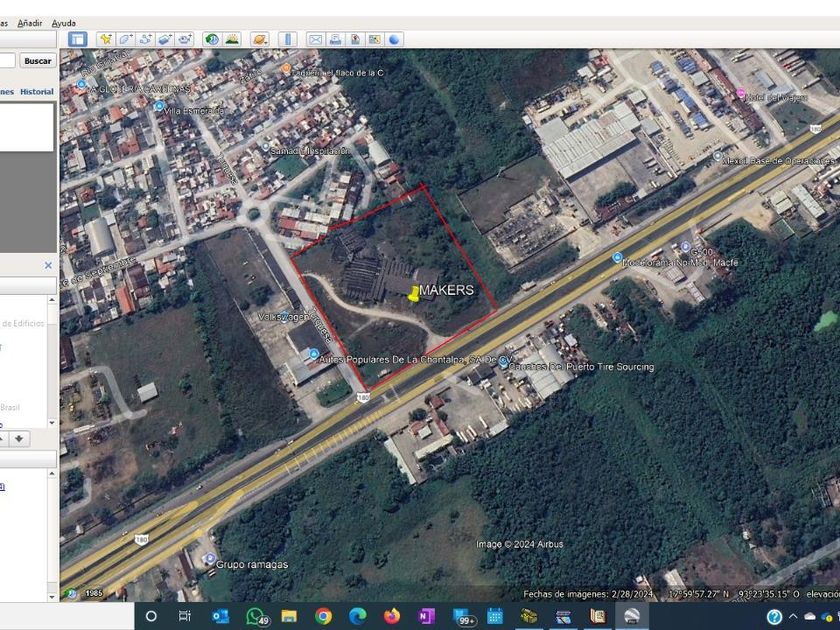
Task: Launch File Explorer from the taskbar
Action: (x=289, y=617)
